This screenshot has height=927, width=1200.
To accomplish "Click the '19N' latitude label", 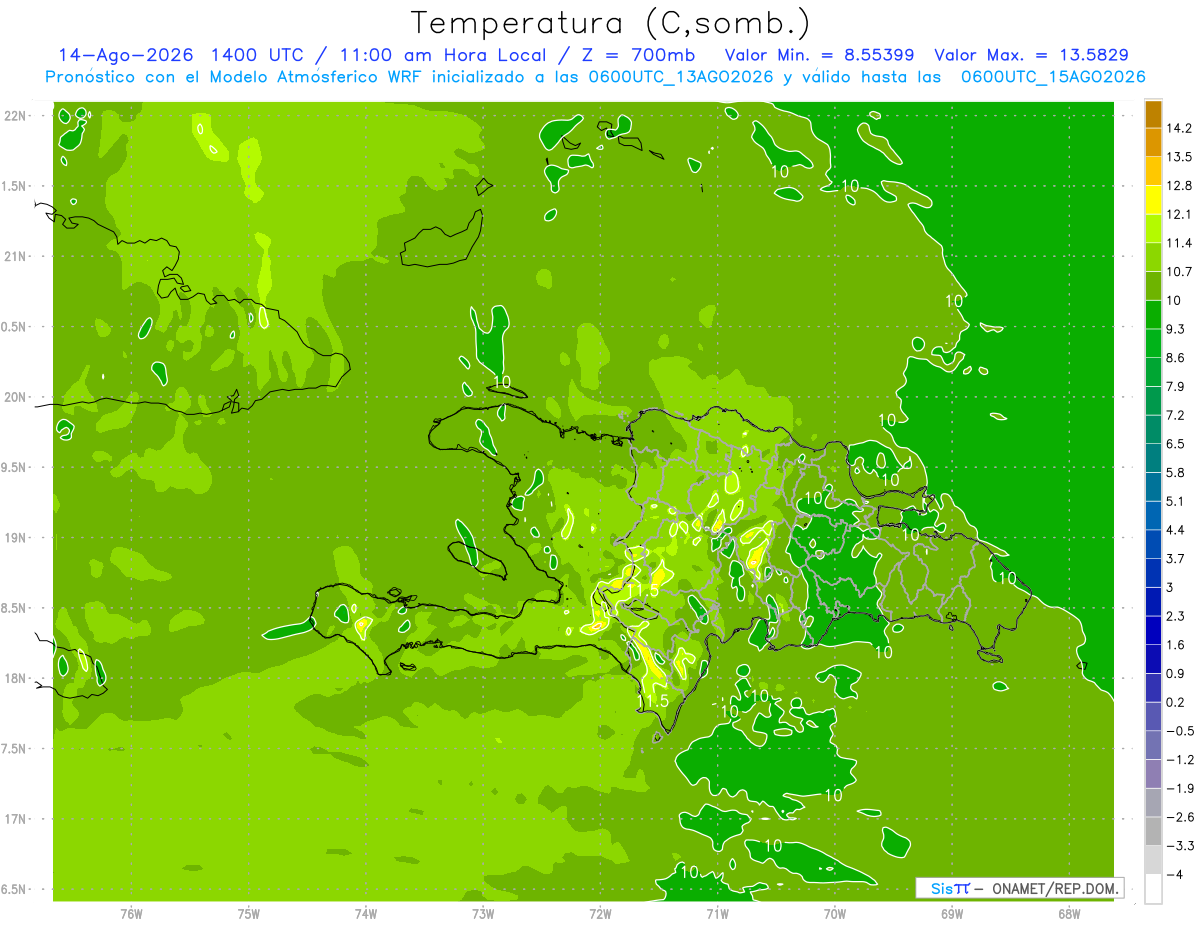I will 16,538.
